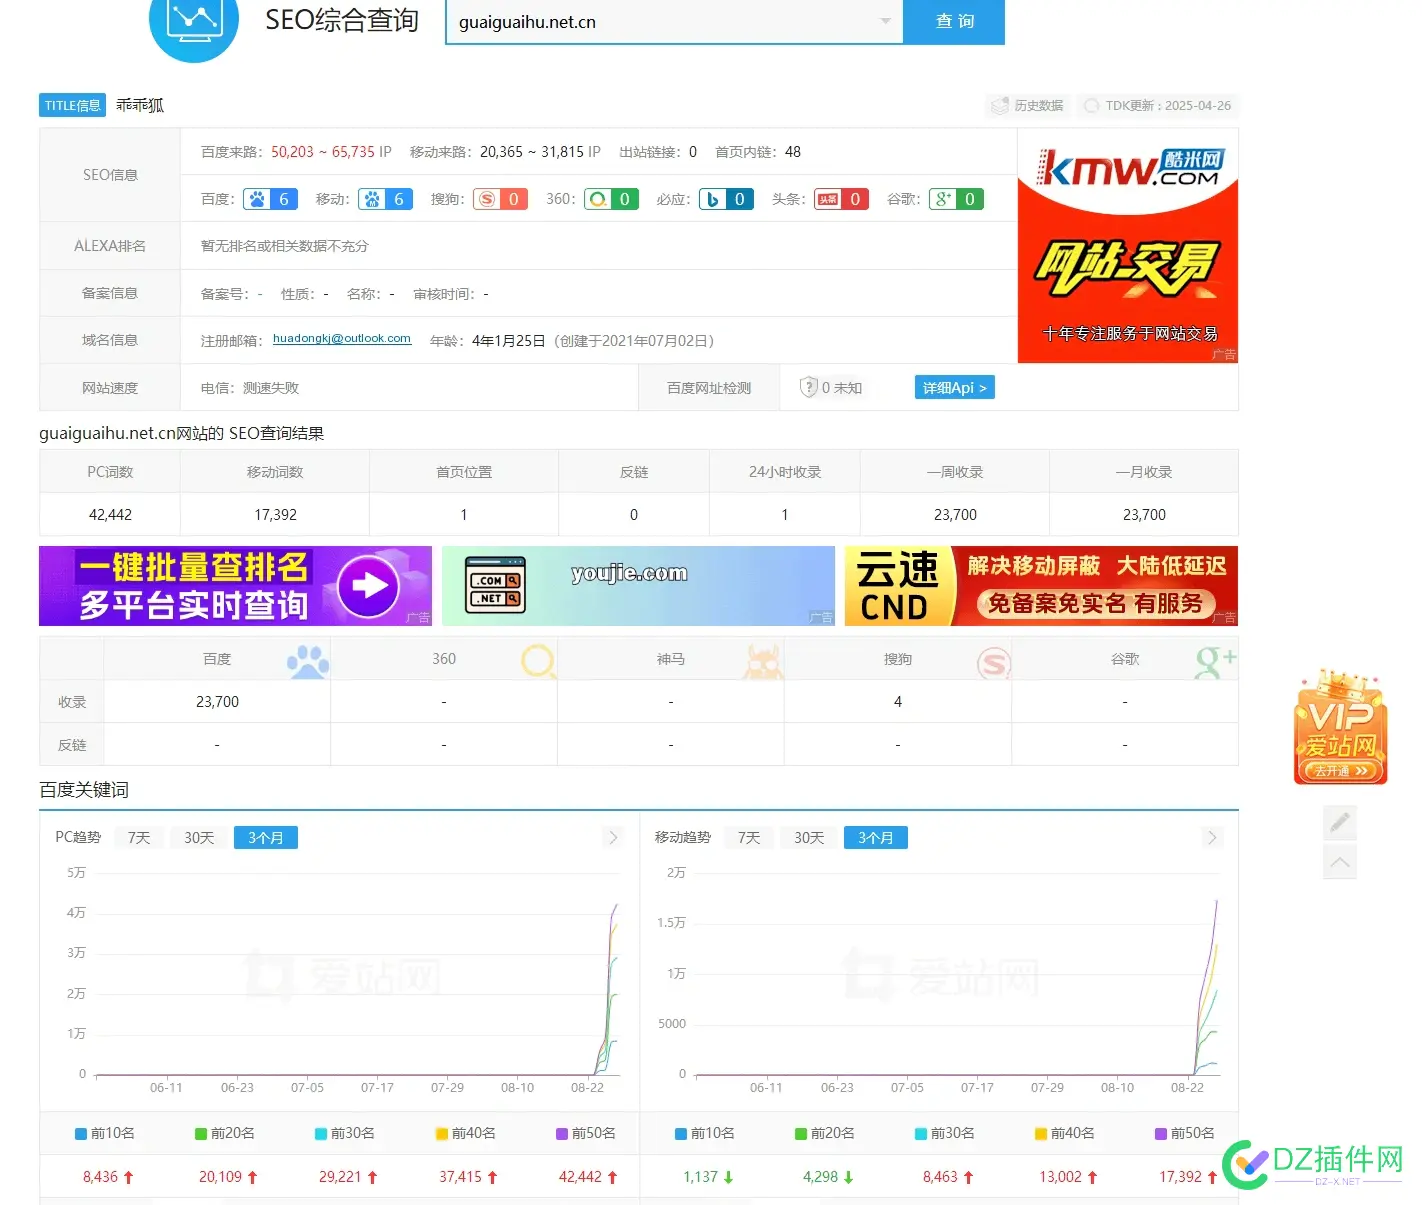Click the mobile Baidu icon next to 移动
This screenshot has height=1205, width=1422.
(x=374, y=199)
